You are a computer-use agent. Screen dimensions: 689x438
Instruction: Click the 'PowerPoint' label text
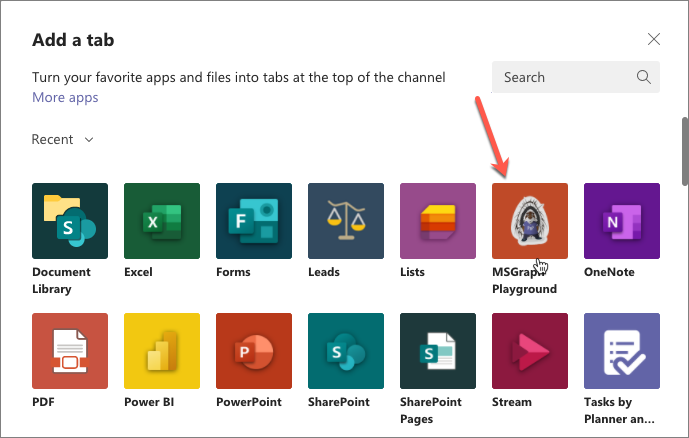coord(249,402)
